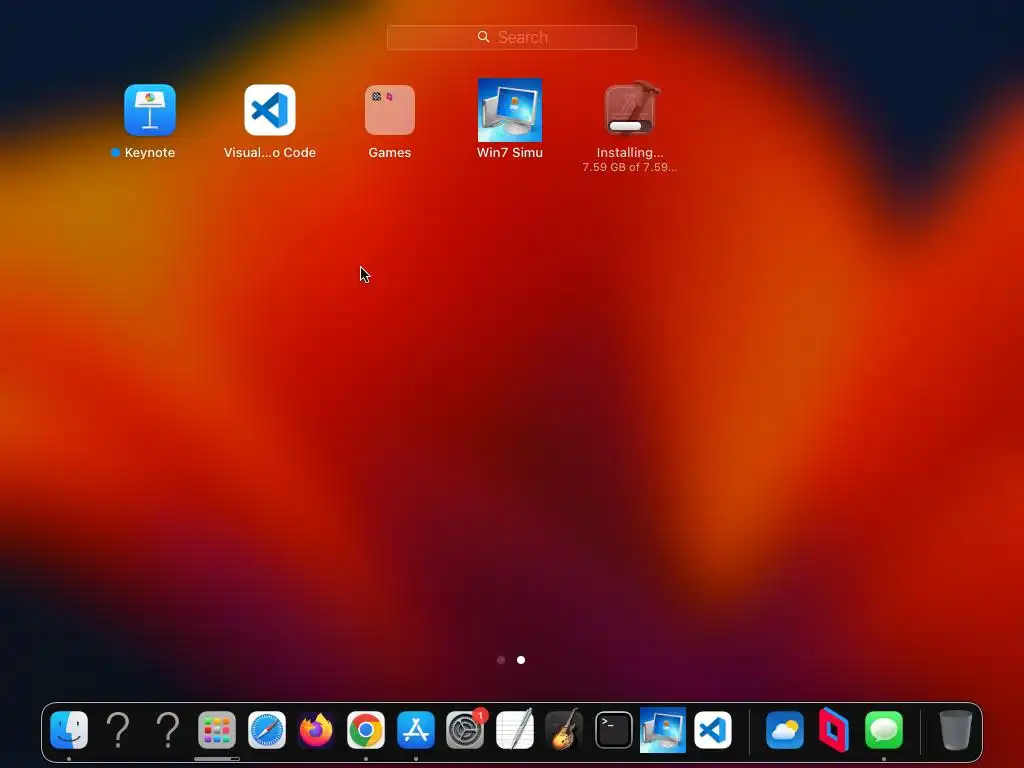The height and width of the screenshot is (768, 1024).
Task: Open Terminal from the Dock
Action: (x=613, y=729)
